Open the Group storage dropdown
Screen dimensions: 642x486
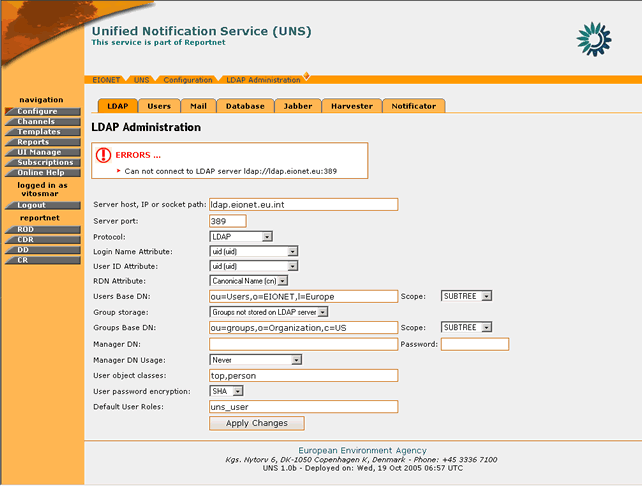coord(269,312)
